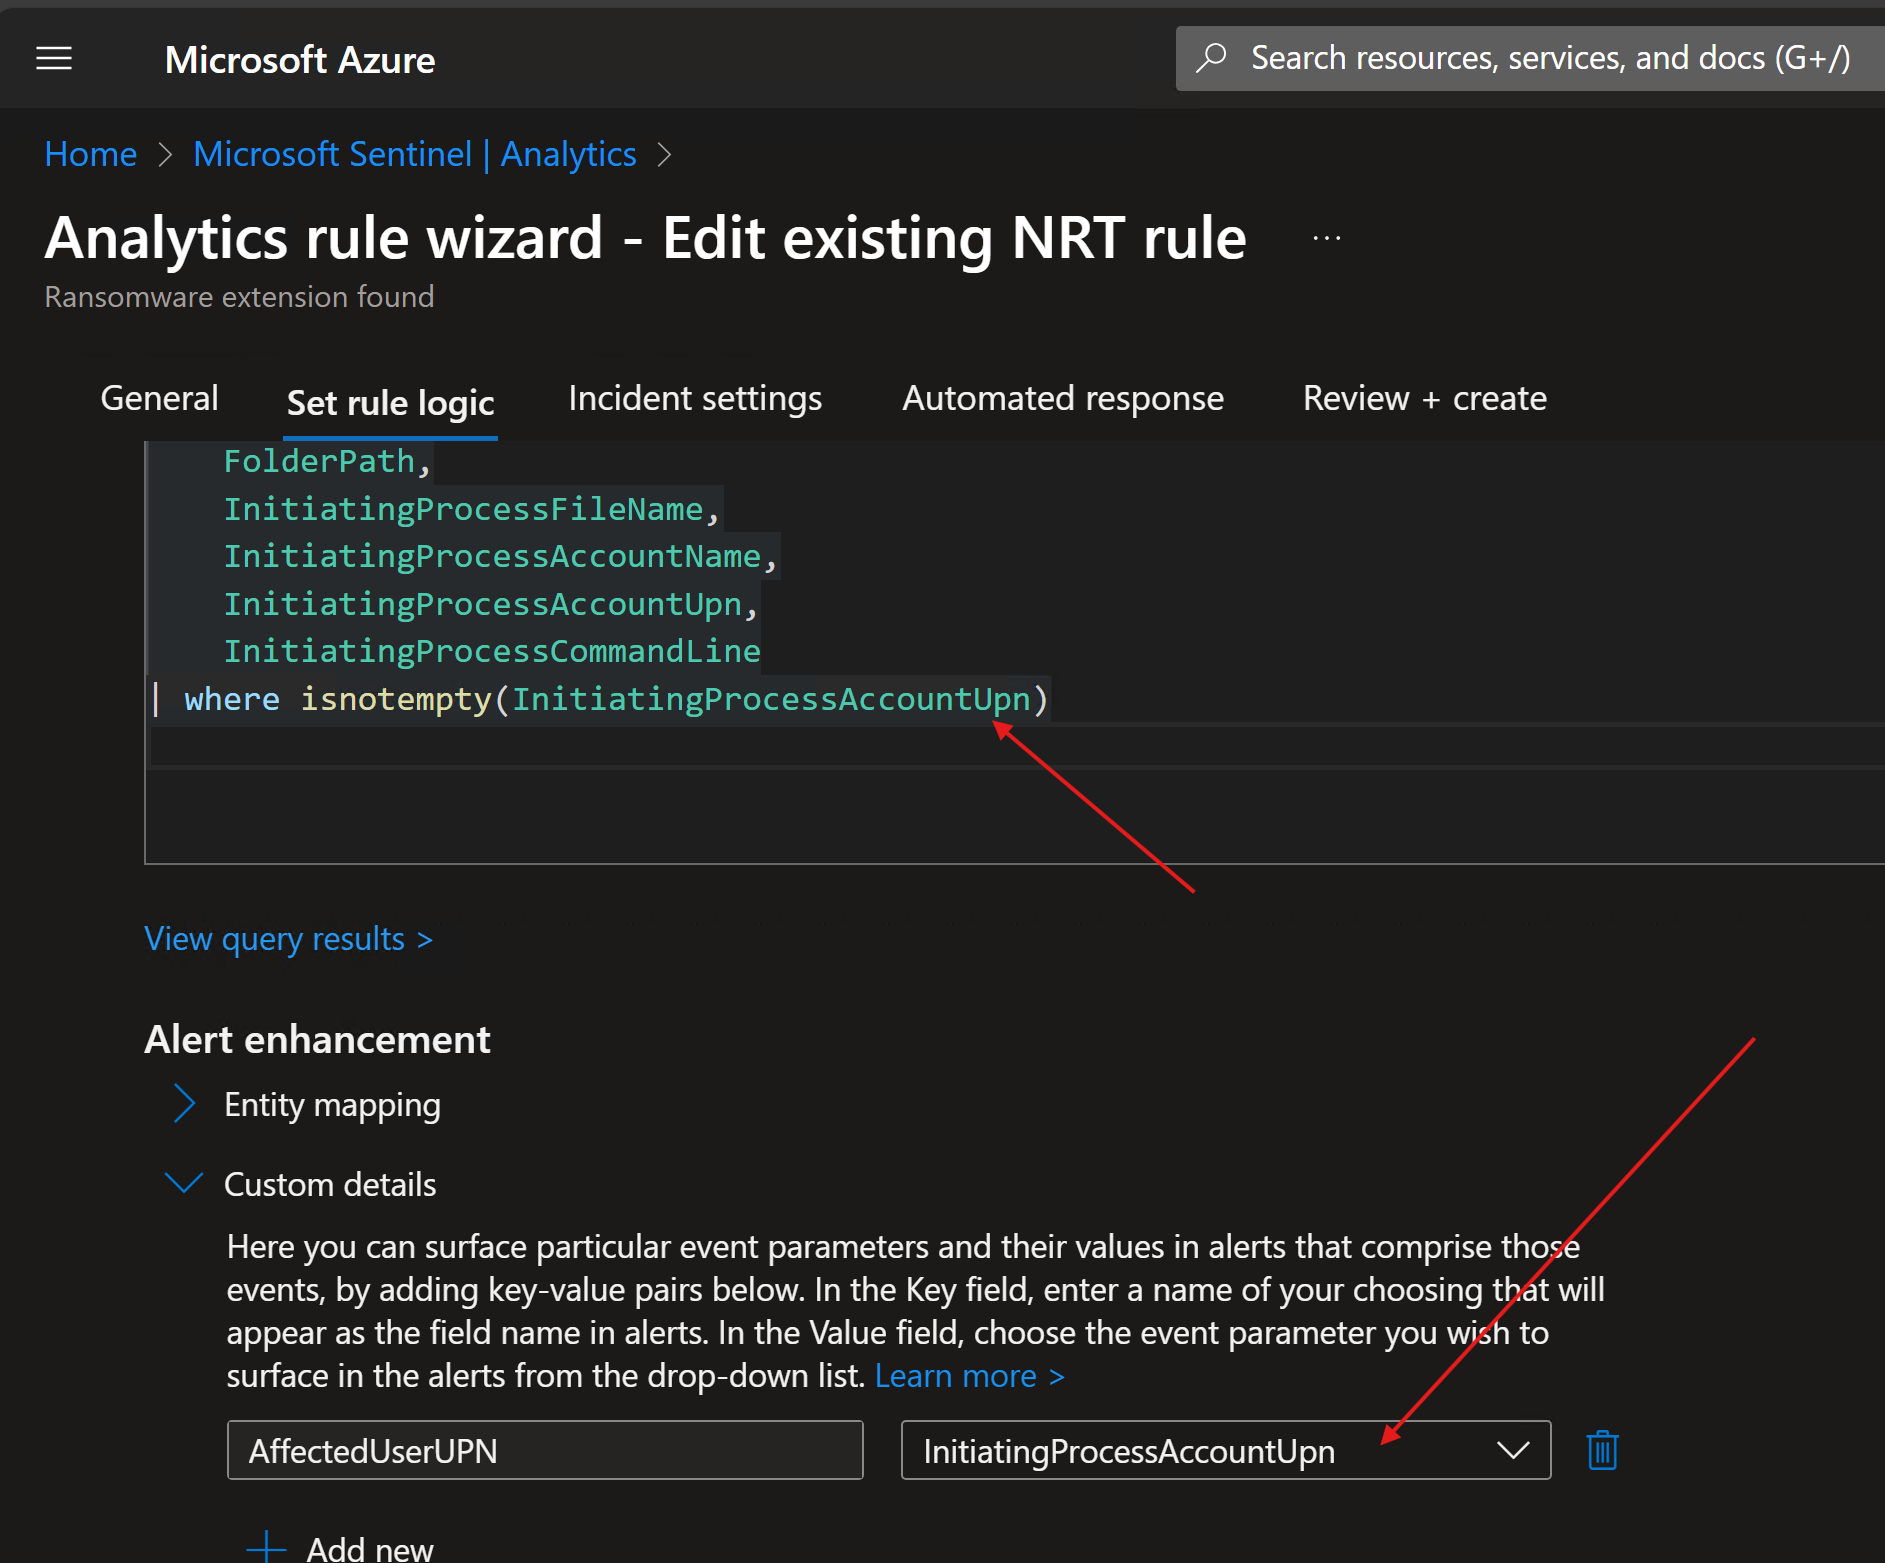Click the Alert enhancement heading
This screenshot has height=1563, width=1885.
(318, 1039)
